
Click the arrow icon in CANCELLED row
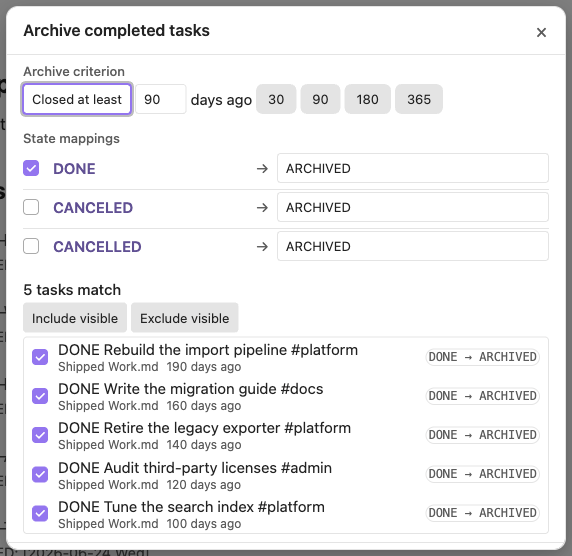point(262,247)
